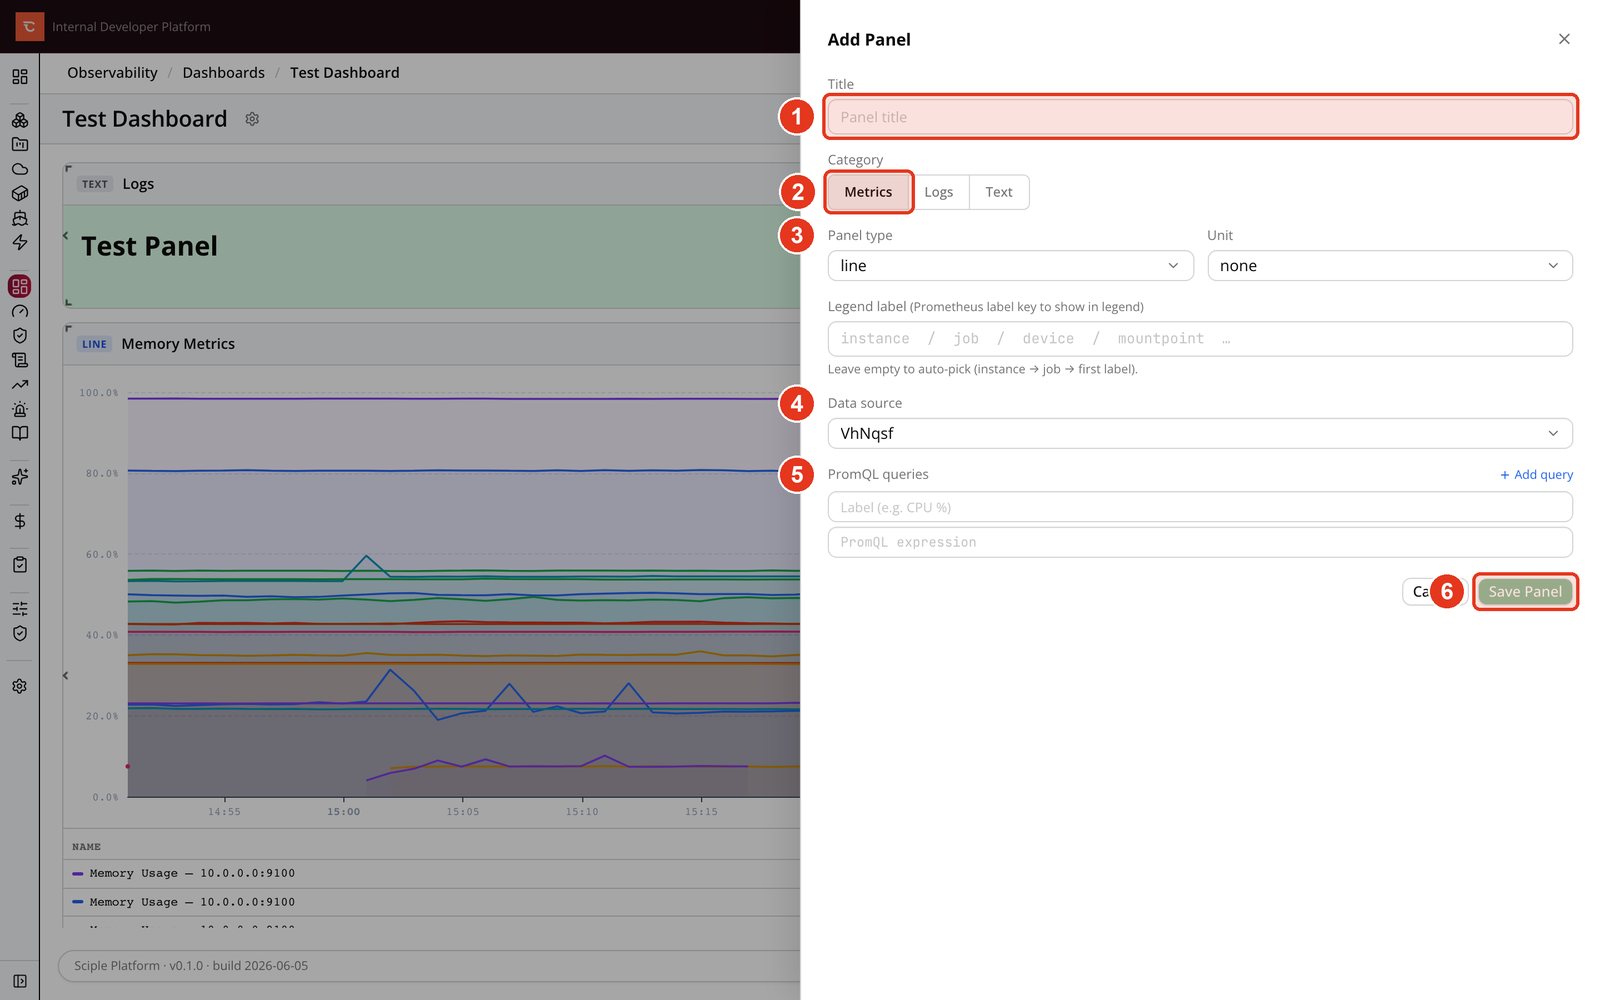This screenshot has height=1000, width=1600.
Task: Click the 100.0% y-axis label
Action: point(99,393)
